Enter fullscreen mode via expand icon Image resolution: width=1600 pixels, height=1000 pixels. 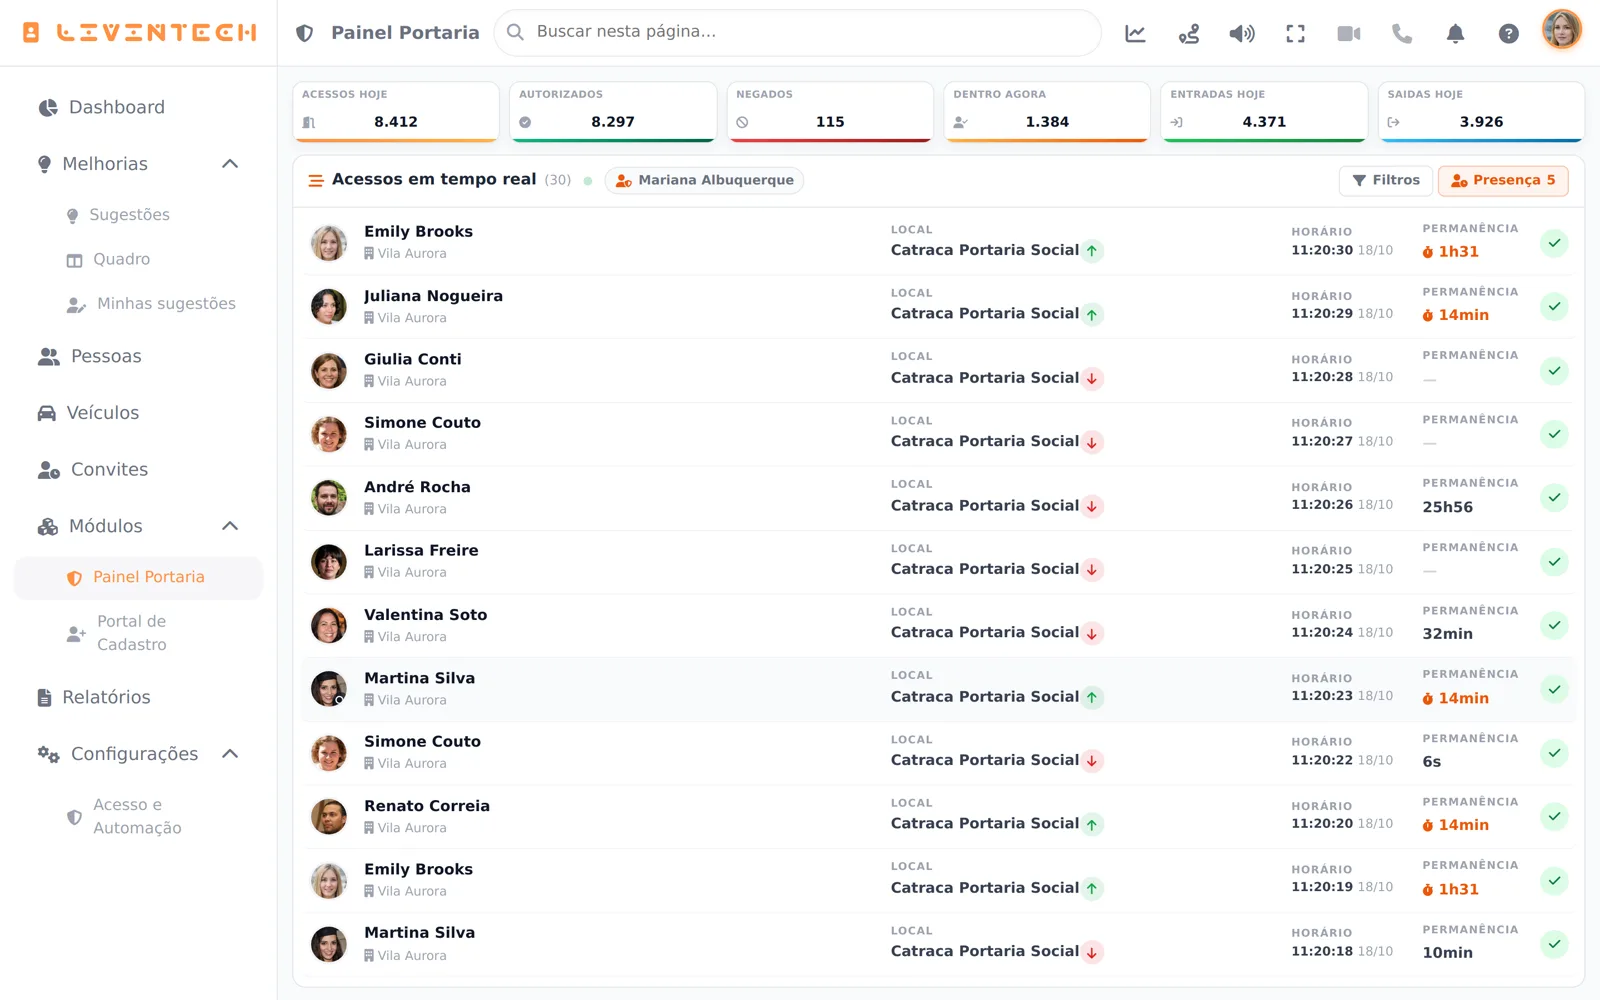coord(1295,34)
